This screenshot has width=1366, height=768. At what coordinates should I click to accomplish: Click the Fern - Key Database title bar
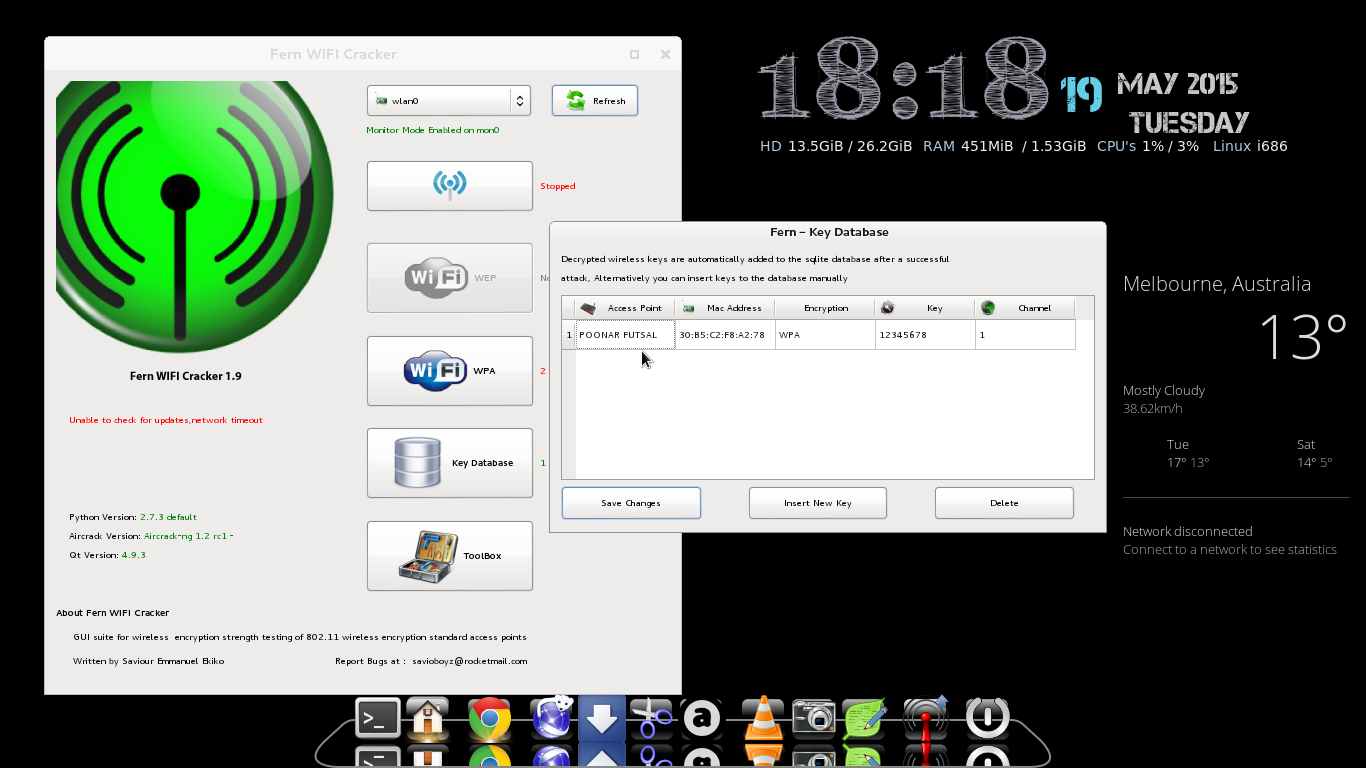(x=828, y=232)
